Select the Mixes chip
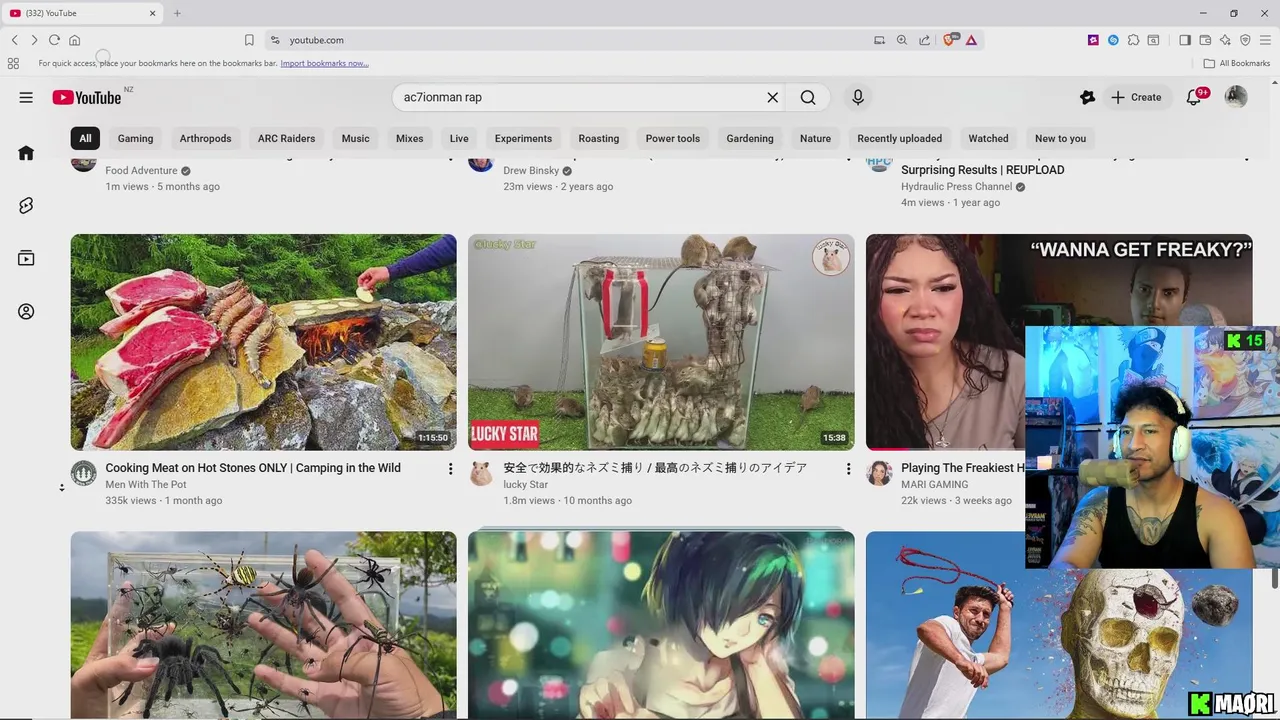The image size is (1280, 720). click(409, 138)
